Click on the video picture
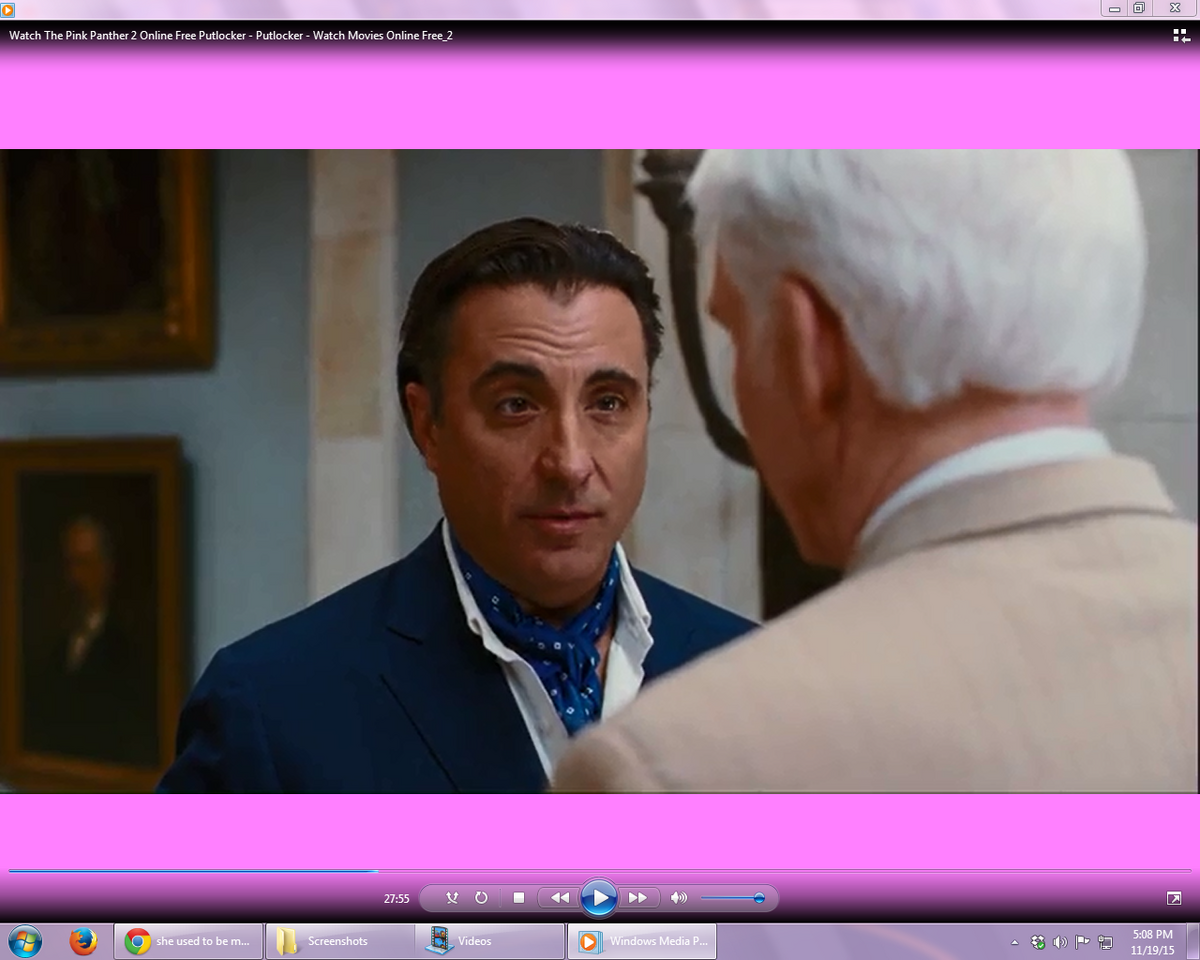The height and width of the screenshot is (960, 1200). coord(600,471)
